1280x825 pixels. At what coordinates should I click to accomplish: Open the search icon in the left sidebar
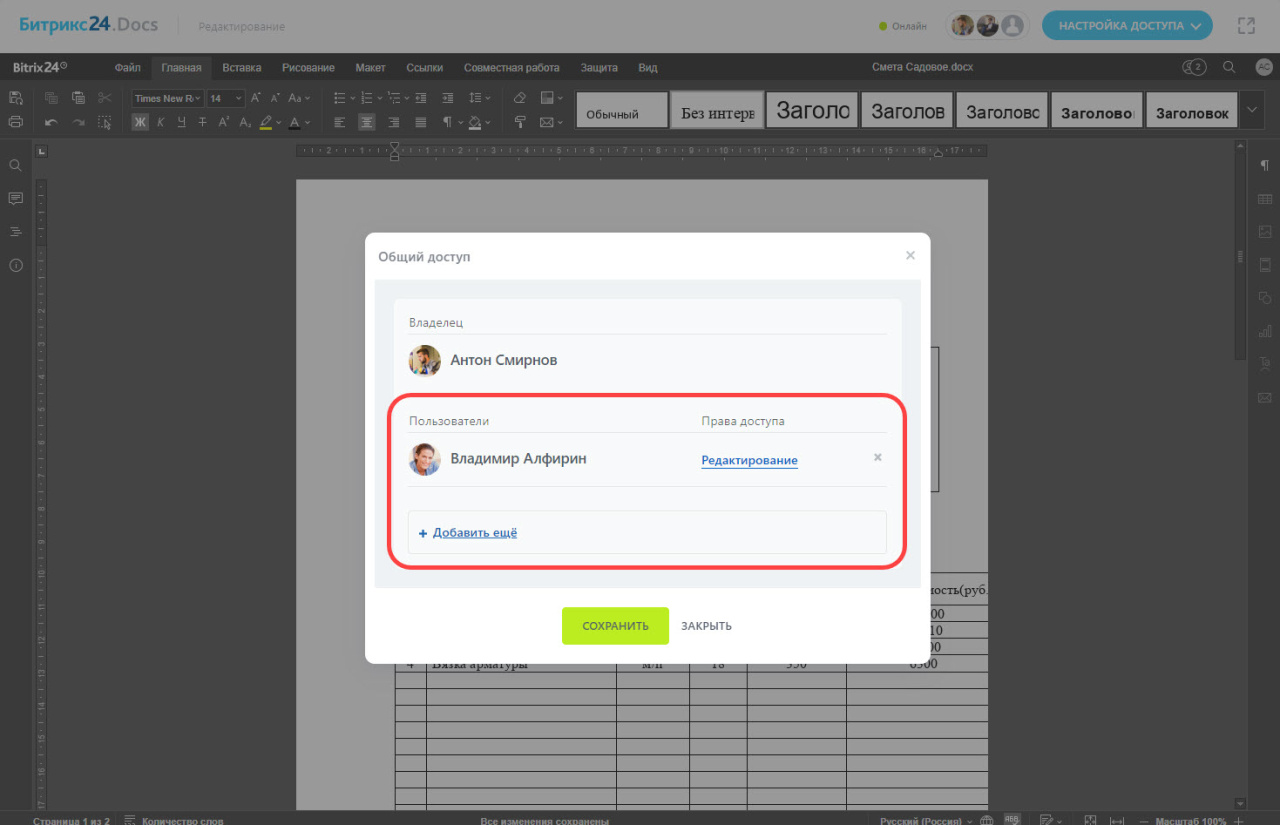[x=15, y=165]
